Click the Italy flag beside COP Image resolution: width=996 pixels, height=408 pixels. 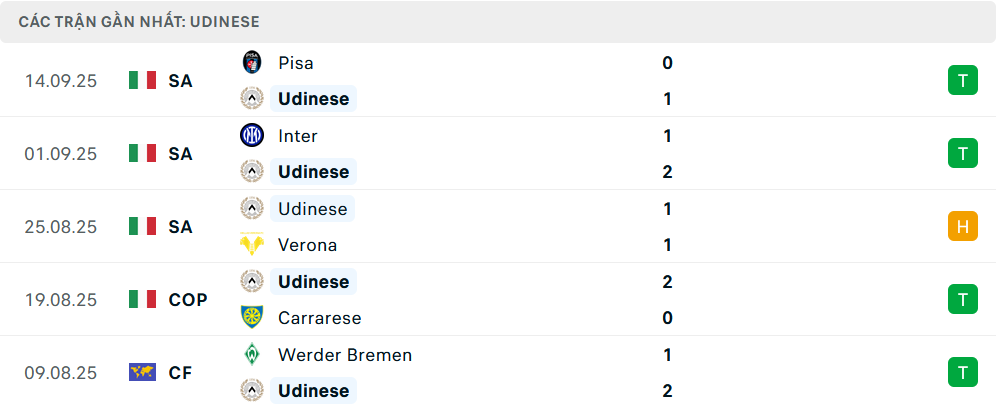[x=143, y=299]
